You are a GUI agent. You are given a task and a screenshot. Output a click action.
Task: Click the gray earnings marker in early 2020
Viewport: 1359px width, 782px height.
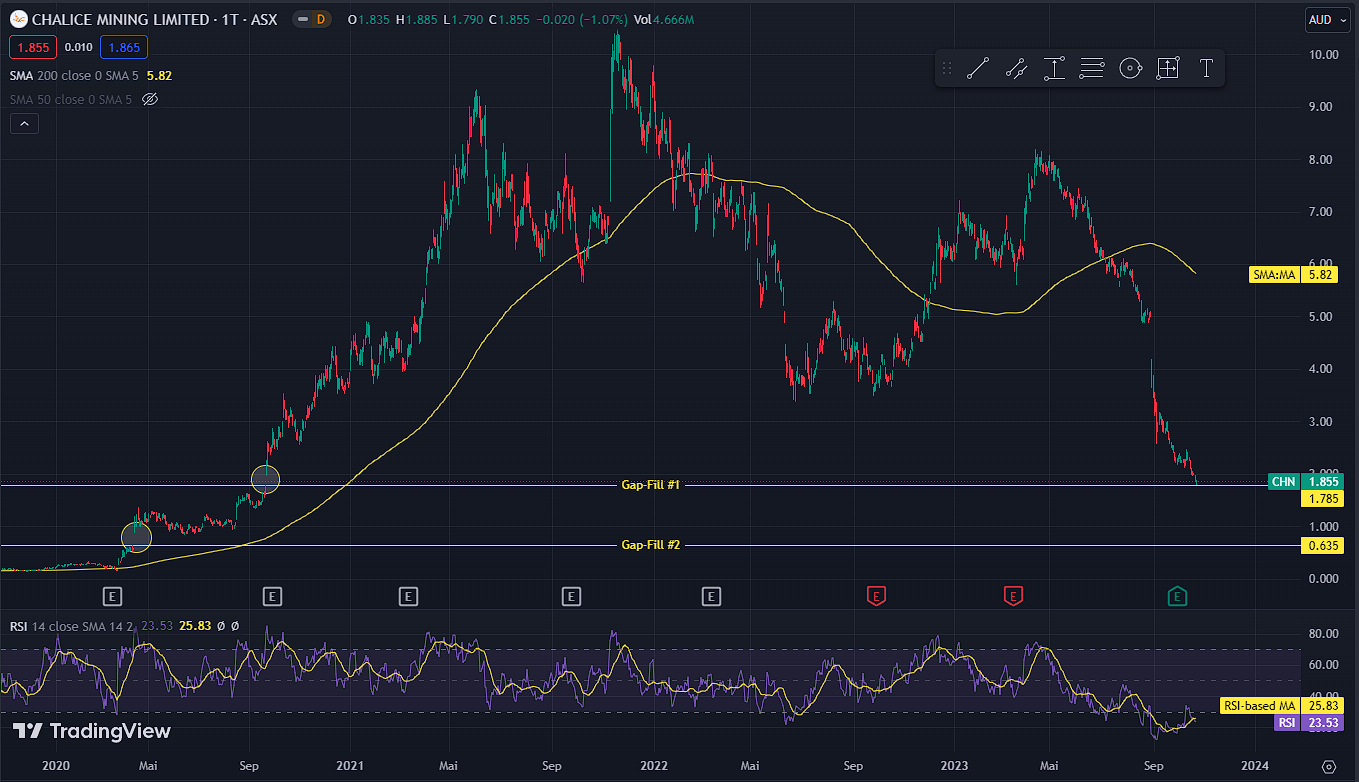pyautogui.click(x=113, y=597)
